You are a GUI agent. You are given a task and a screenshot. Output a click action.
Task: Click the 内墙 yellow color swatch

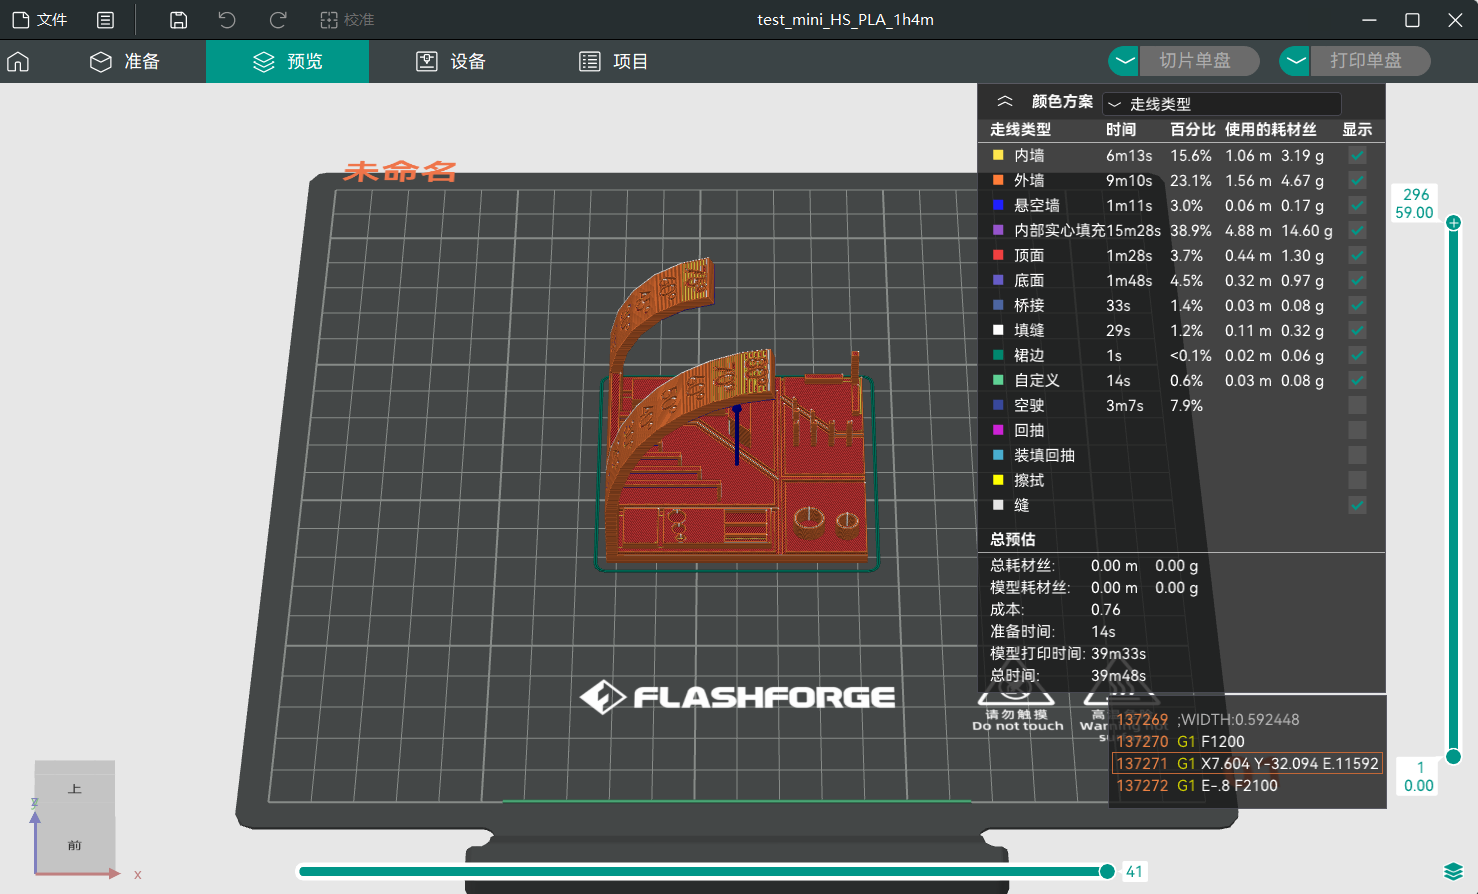[x=998, y=155]
